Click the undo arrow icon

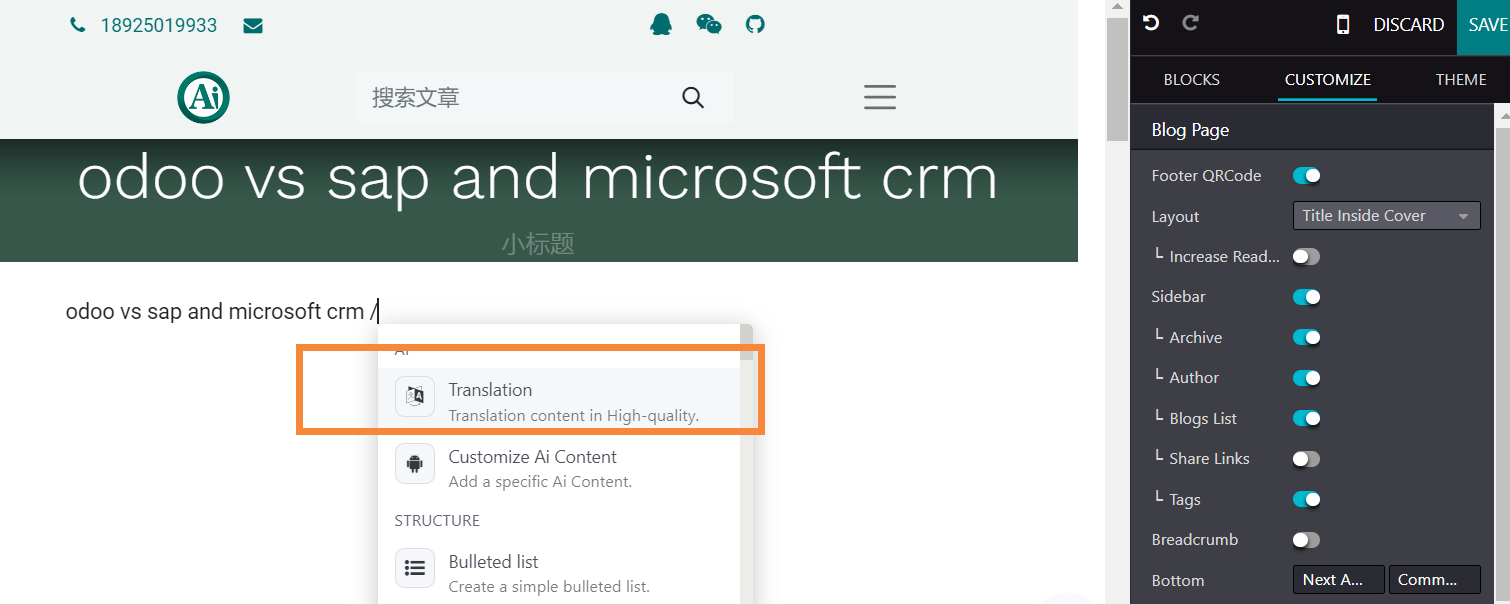click(x=1151, y=23)
